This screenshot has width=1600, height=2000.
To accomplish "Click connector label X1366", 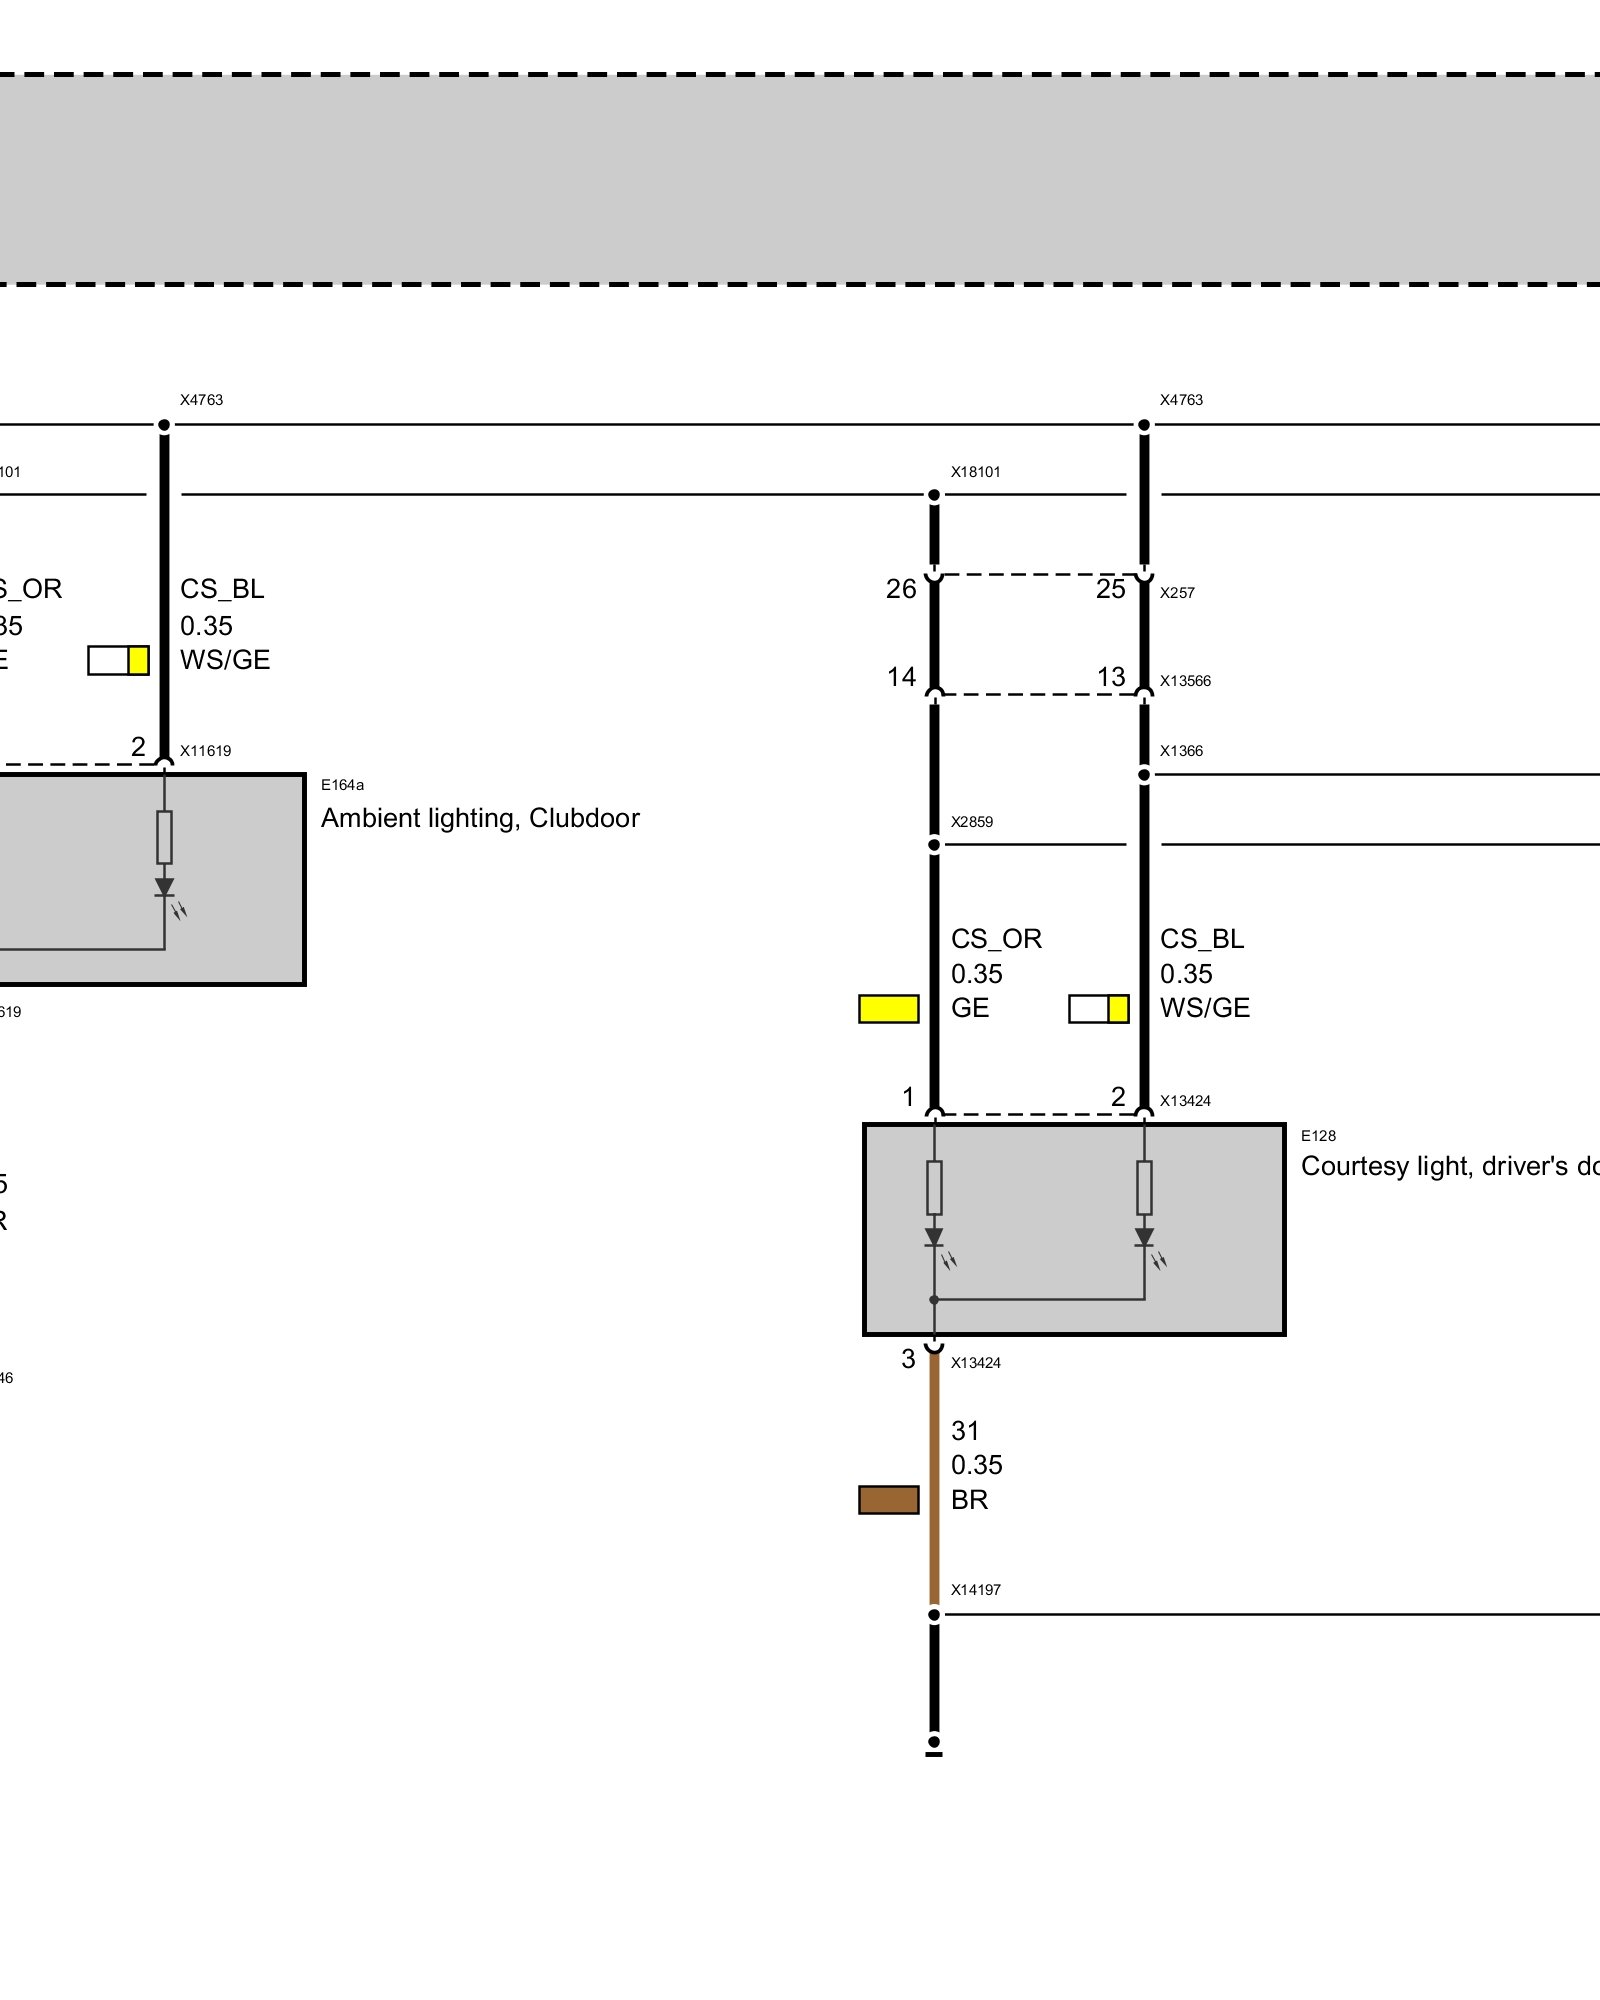I will click(1181, 751).
